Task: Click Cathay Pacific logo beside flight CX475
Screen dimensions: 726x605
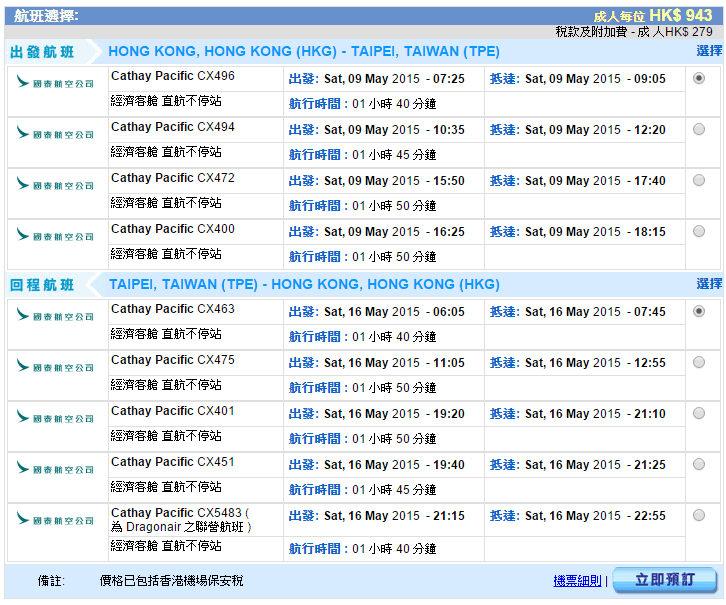Action: point(55,367)
